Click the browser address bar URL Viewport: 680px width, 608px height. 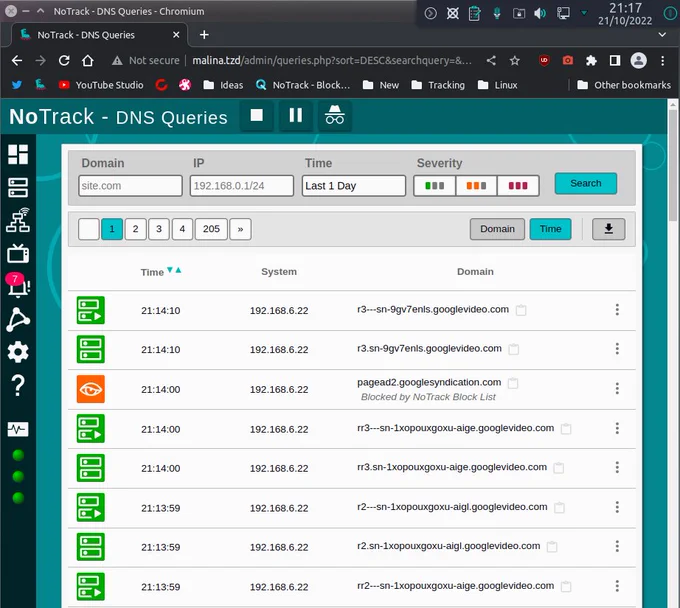[x=332, y=60]
